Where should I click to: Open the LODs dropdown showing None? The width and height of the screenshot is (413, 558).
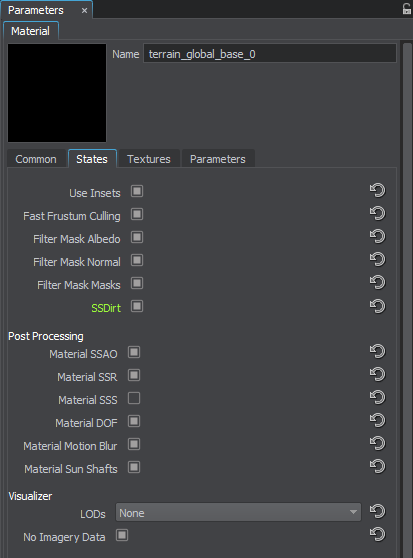[238, 512]
